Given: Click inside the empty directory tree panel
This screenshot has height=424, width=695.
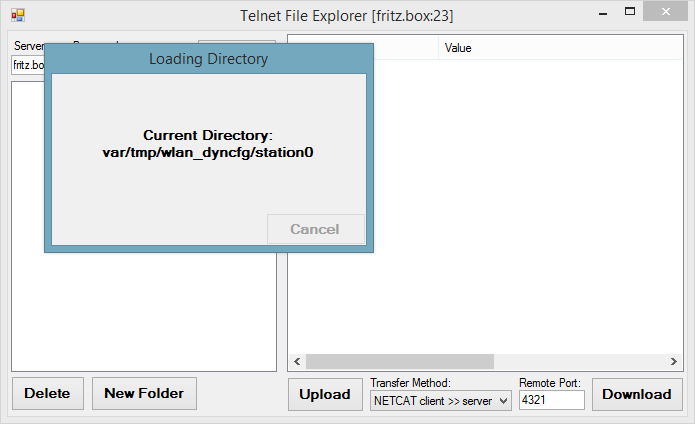Looking at the screenshot, I should coord(144,312).
